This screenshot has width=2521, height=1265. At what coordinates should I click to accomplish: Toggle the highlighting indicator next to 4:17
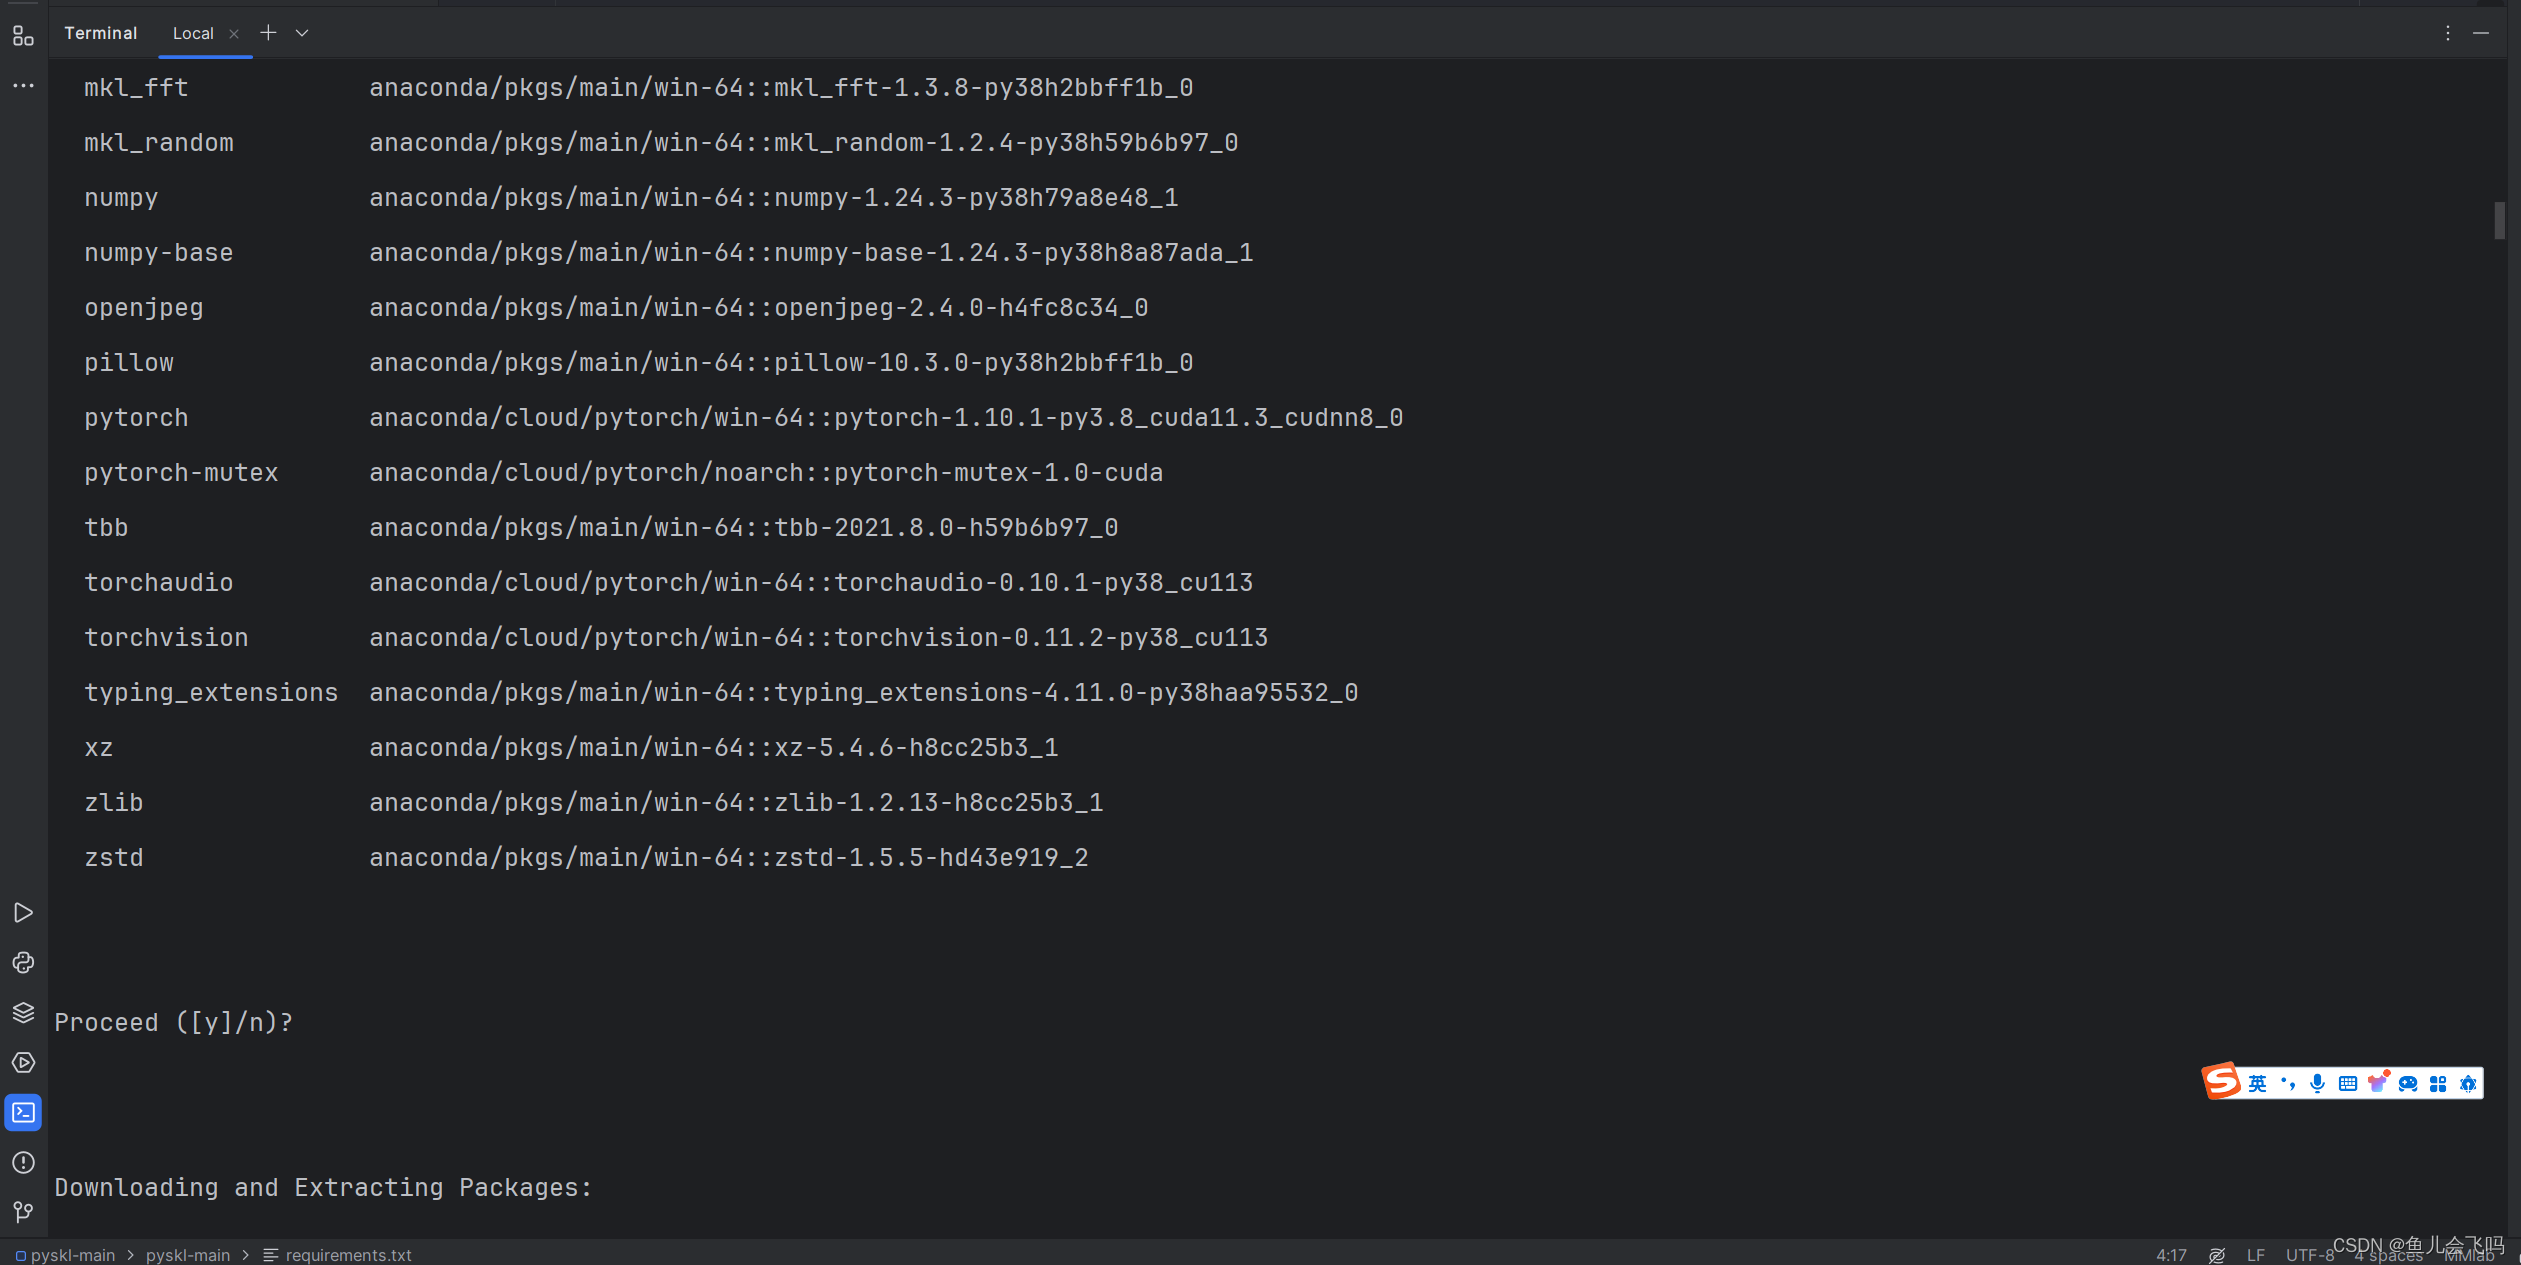[2217, 1255]
